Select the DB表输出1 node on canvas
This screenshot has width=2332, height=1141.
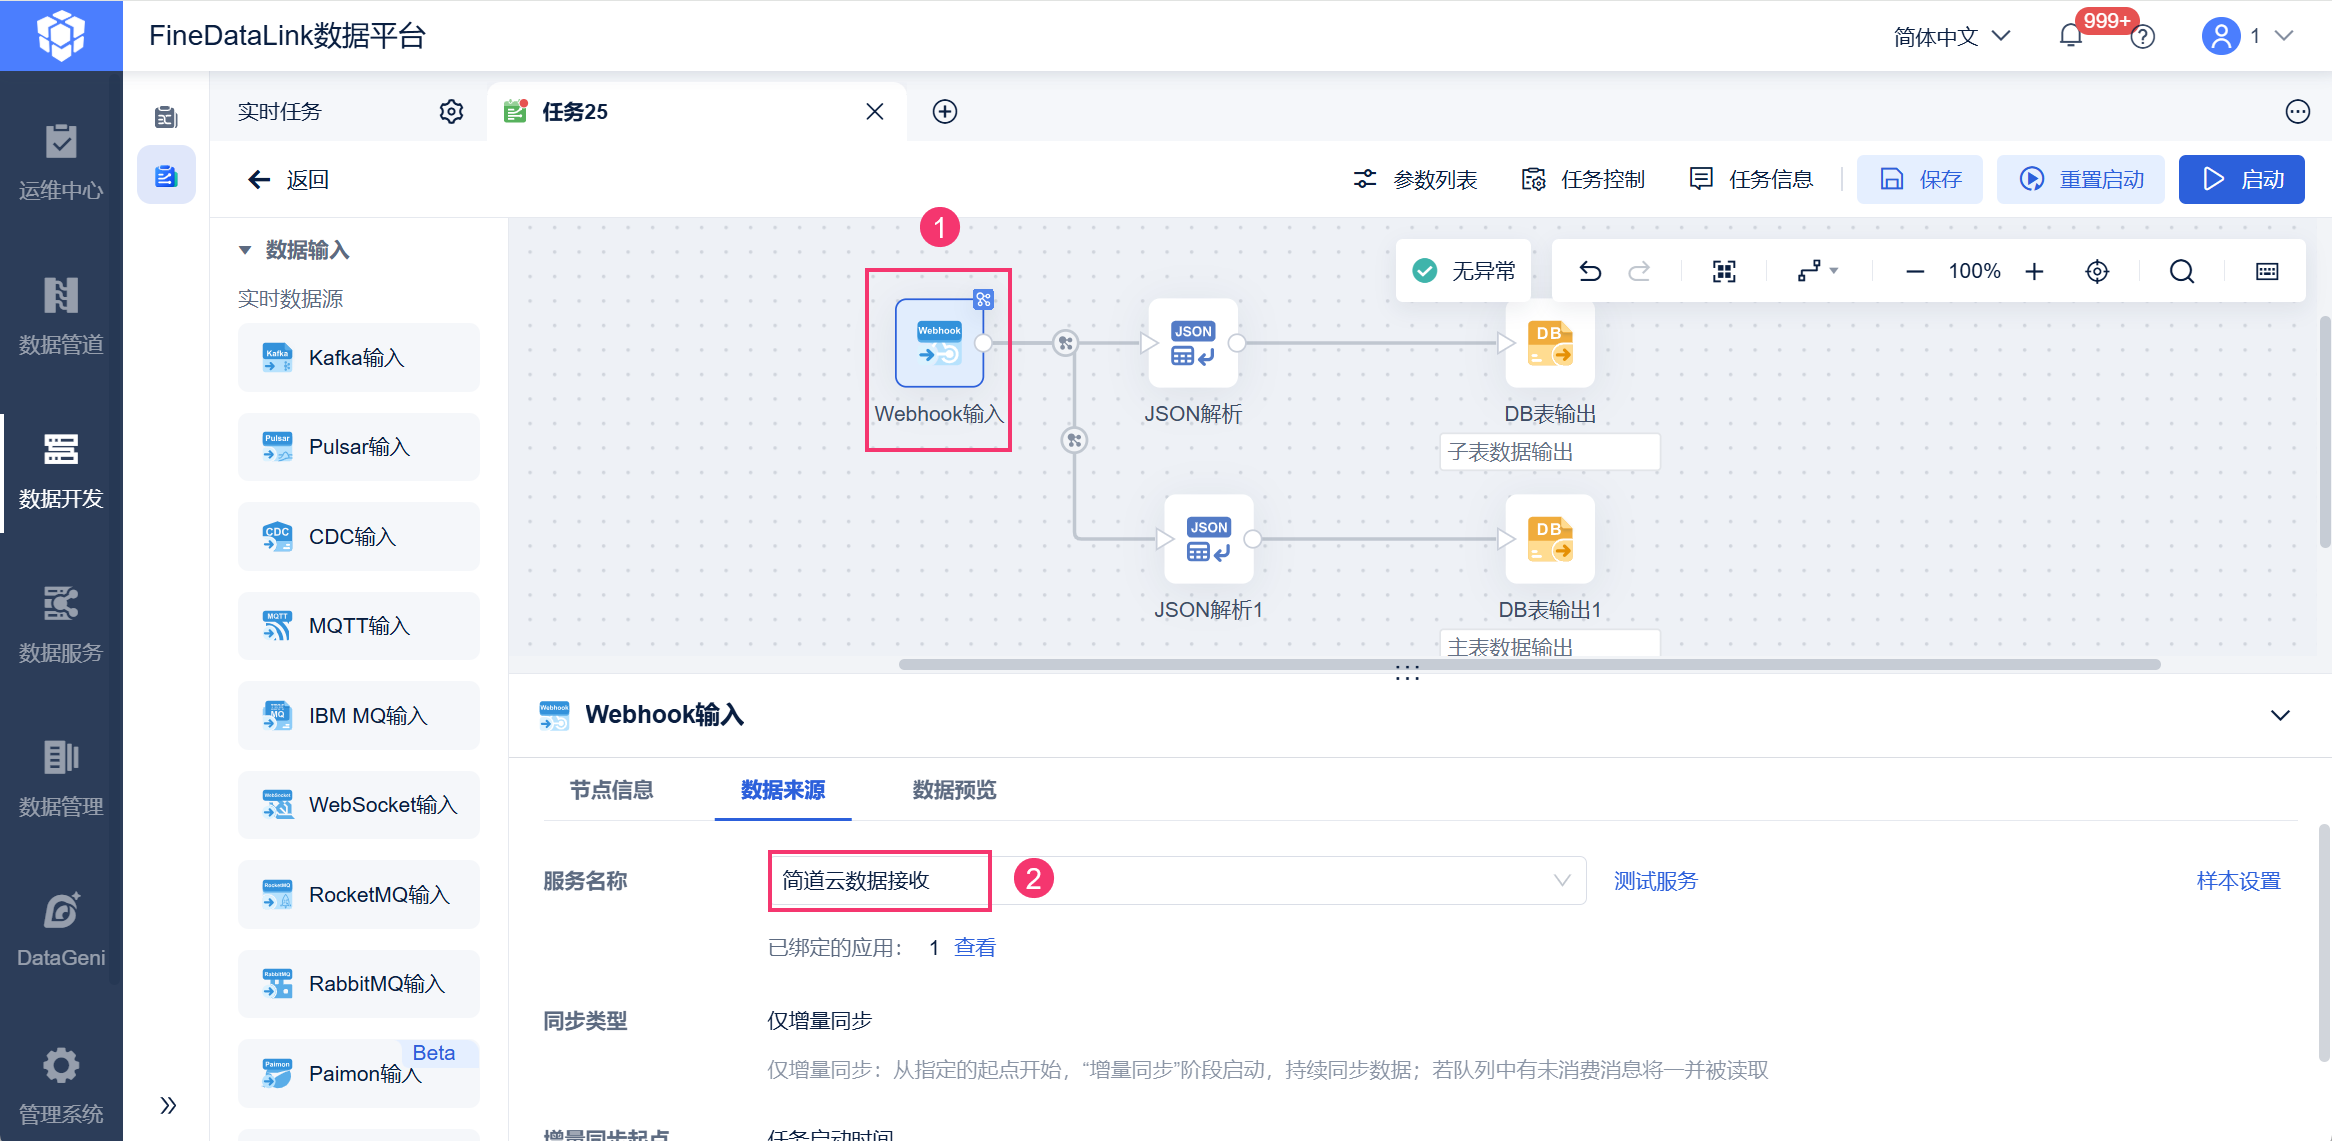[x=1550, y=539]
